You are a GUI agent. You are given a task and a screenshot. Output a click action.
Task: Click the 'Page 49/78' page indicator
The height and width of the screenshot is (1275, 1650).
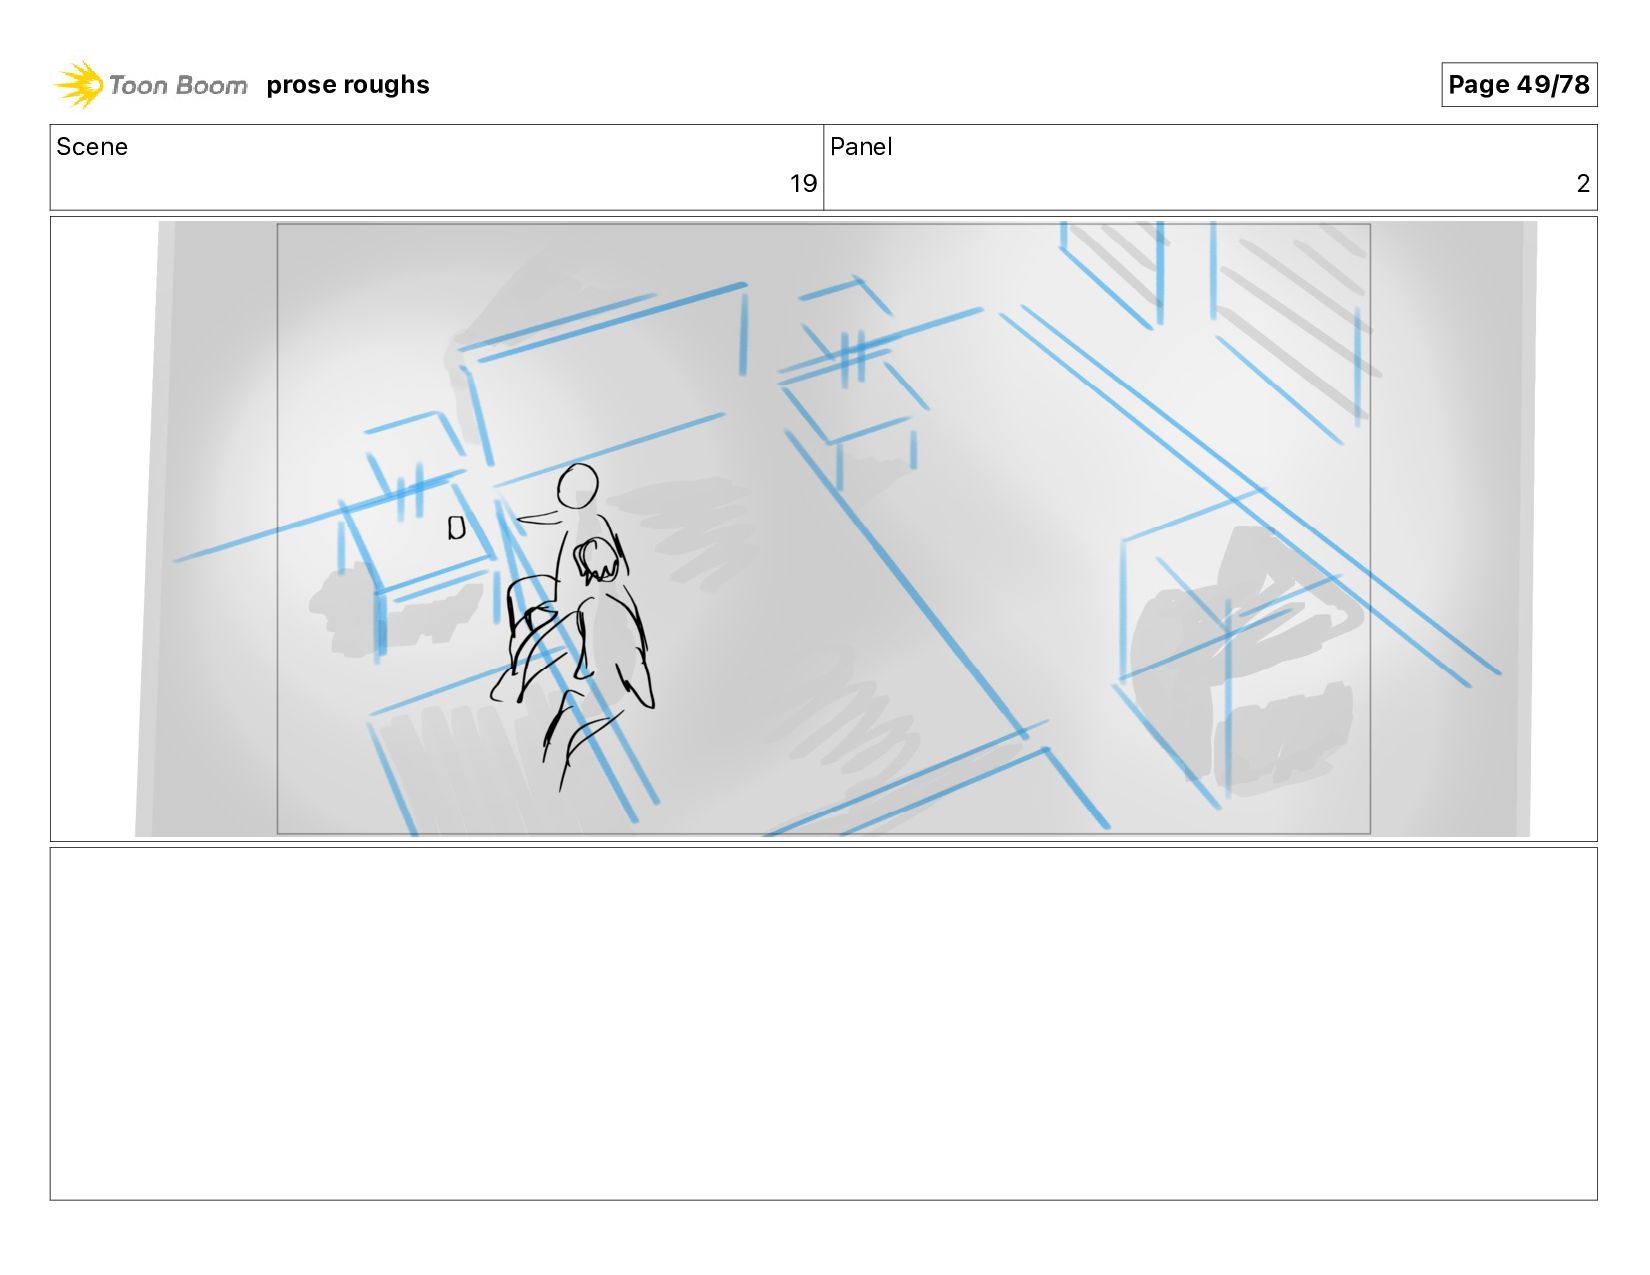(x=1518, y=84)
